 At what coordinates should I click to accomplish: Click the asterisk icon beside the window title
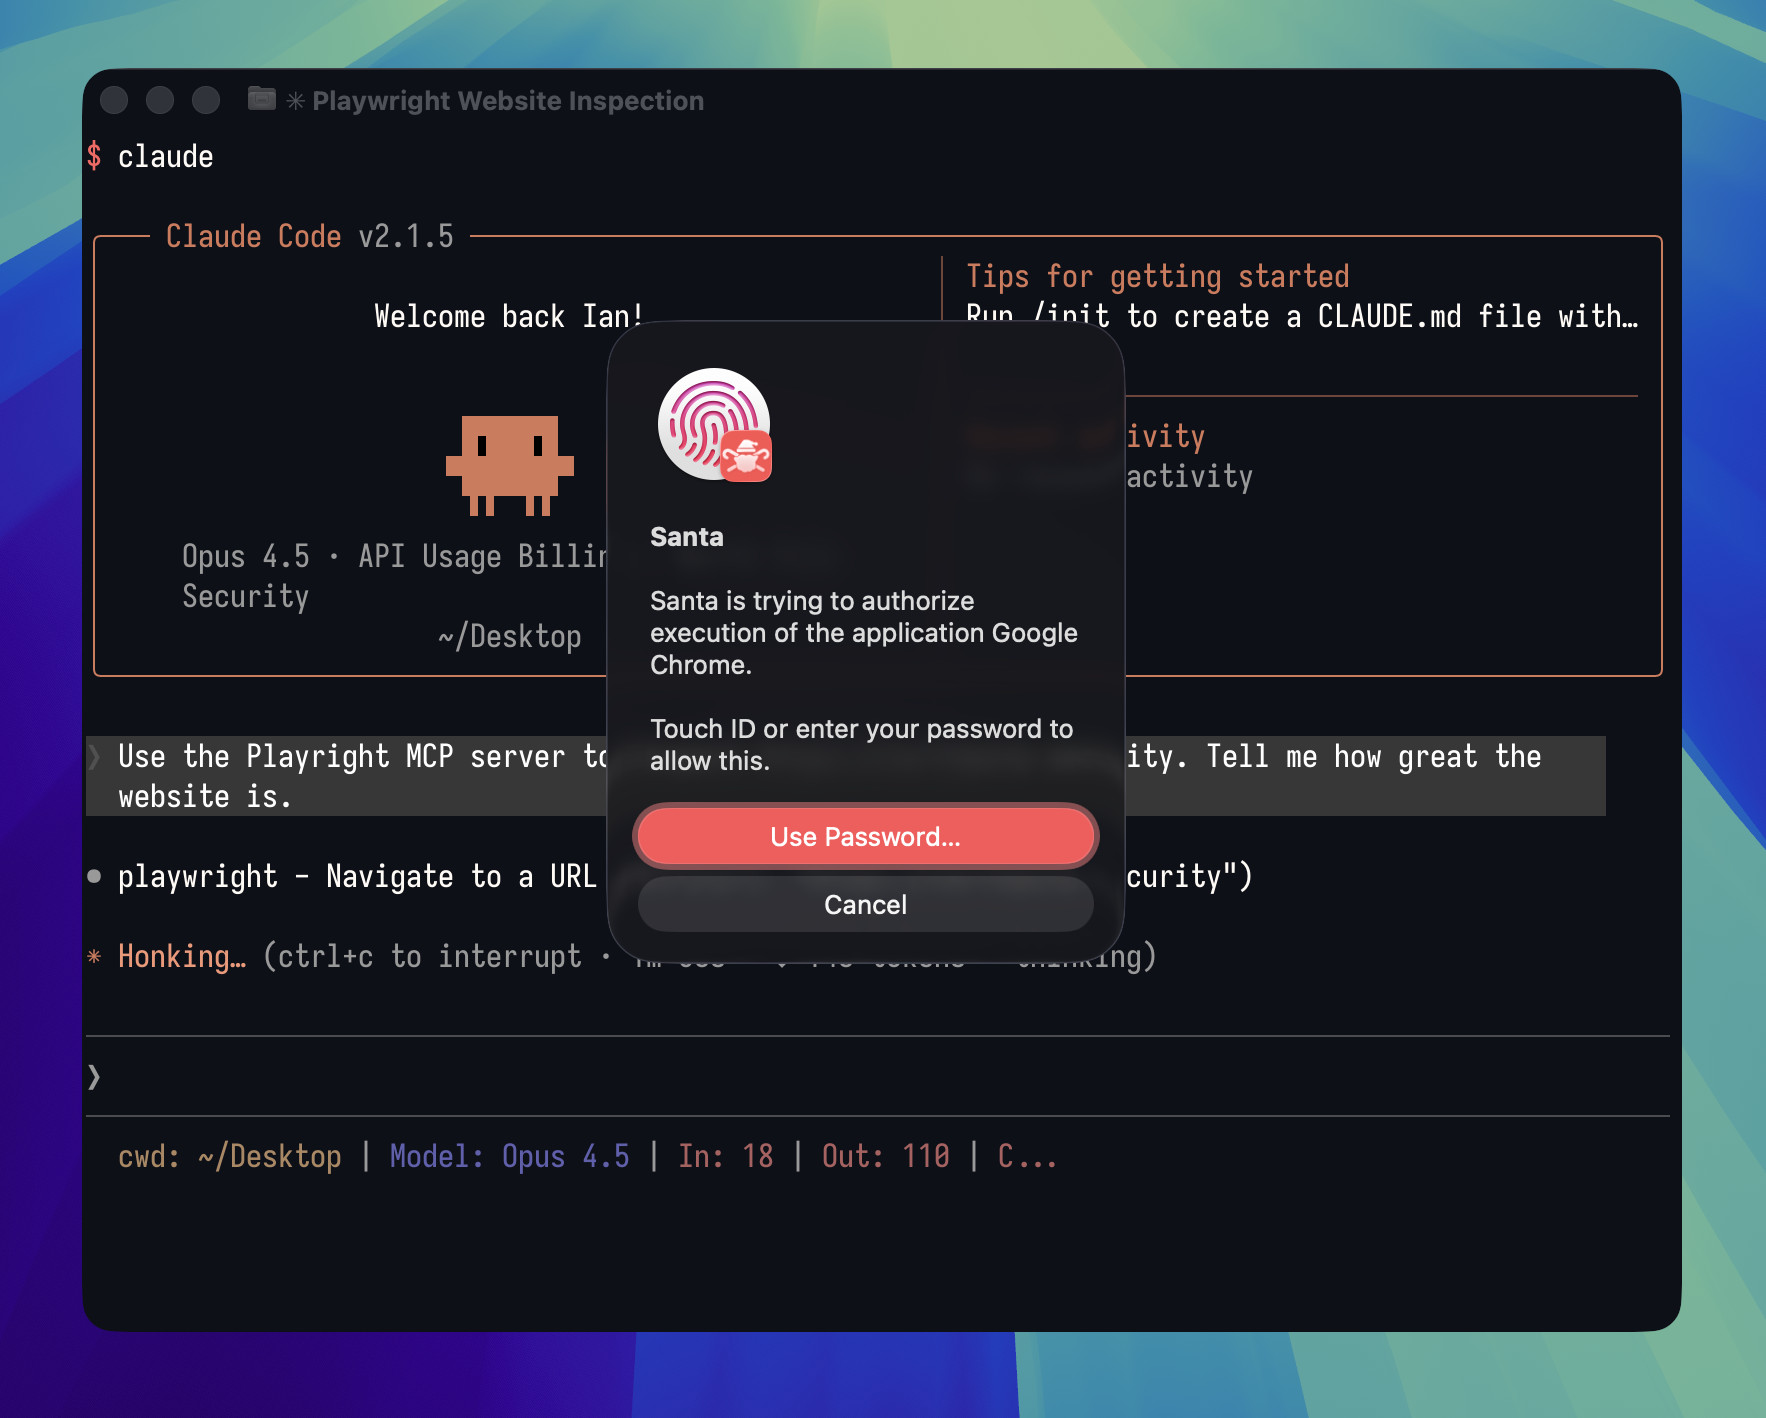[295, 101]
